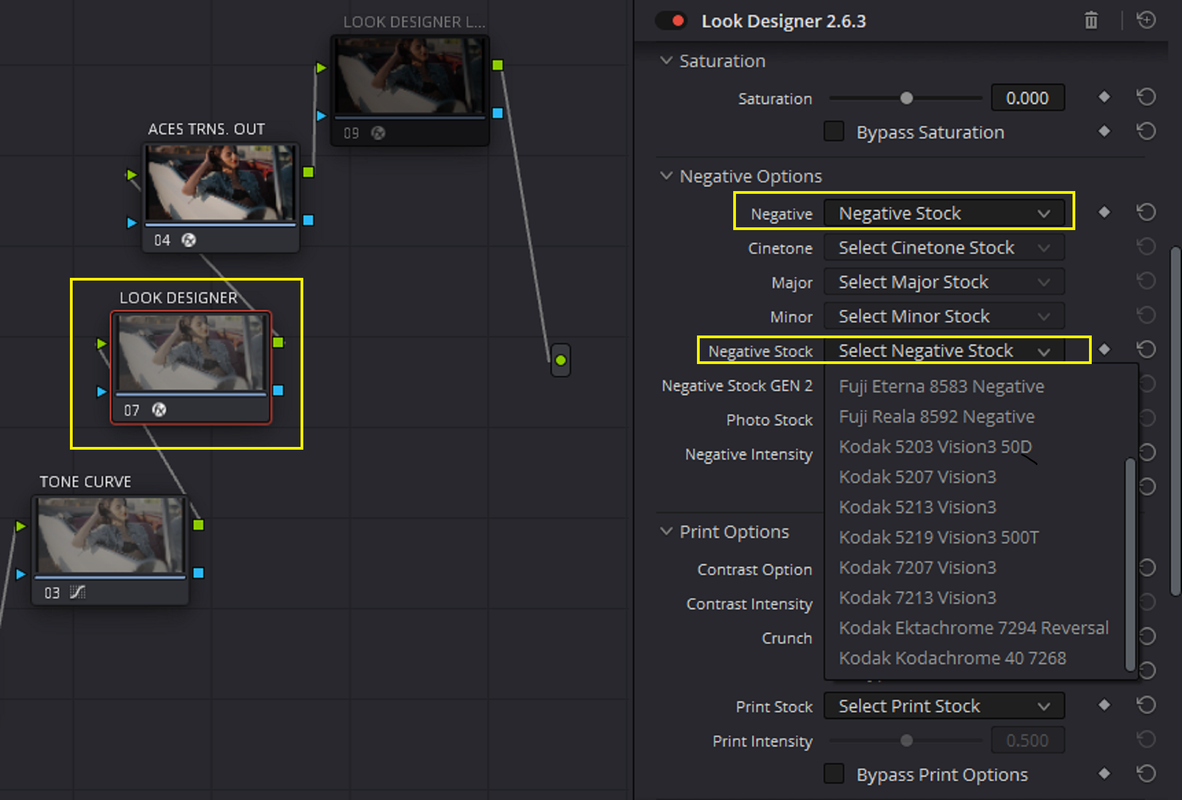Click the Look Designer panel vertical scrollbar

(1175, 421)
